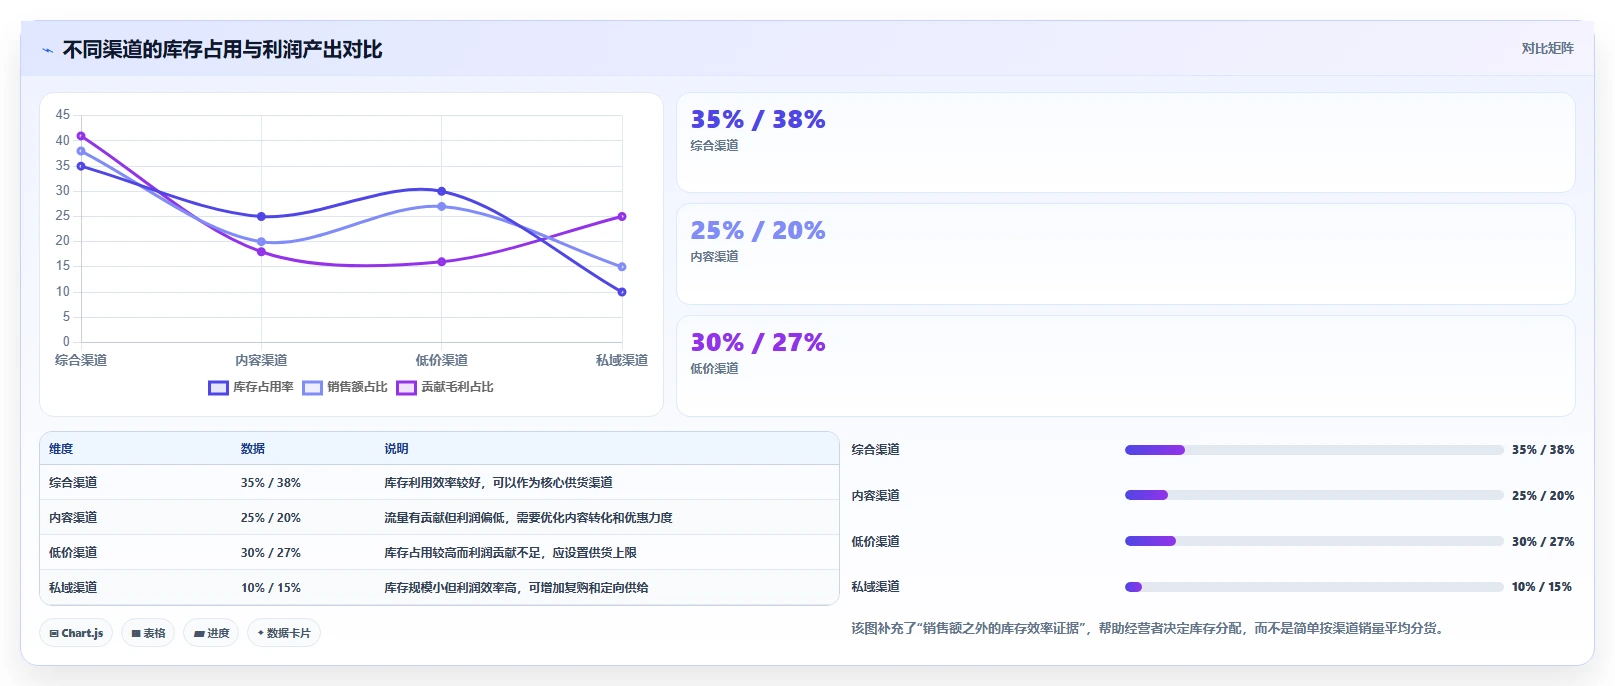Click the 25% / 20% 内容渠道 data card
This screenshot has width=1615, height=686.
1126,254
